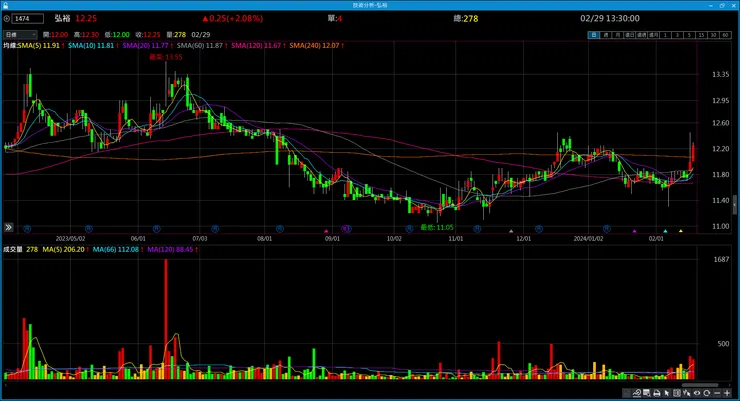The width and height of the screenshot is (740, 401).
Task: Select the adjusted monthly (還月) period
Action: click(654, 35)
